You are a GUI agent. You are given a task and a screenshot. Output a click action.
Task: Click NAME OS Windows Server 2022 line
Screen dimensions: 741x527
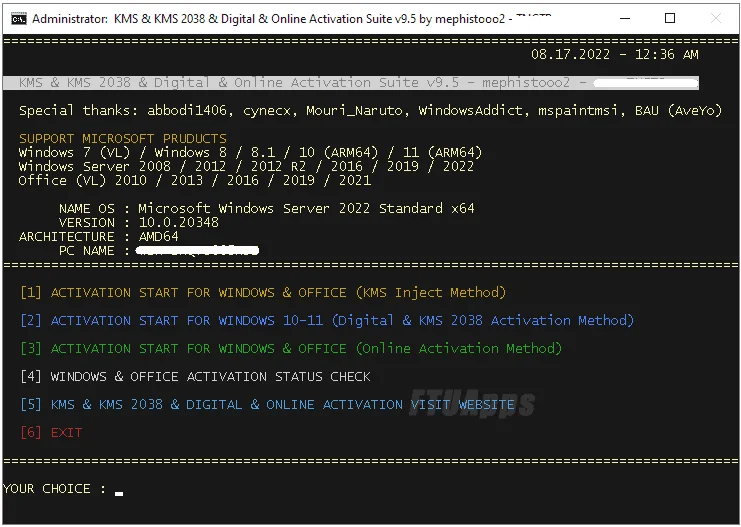coord(267,208)
